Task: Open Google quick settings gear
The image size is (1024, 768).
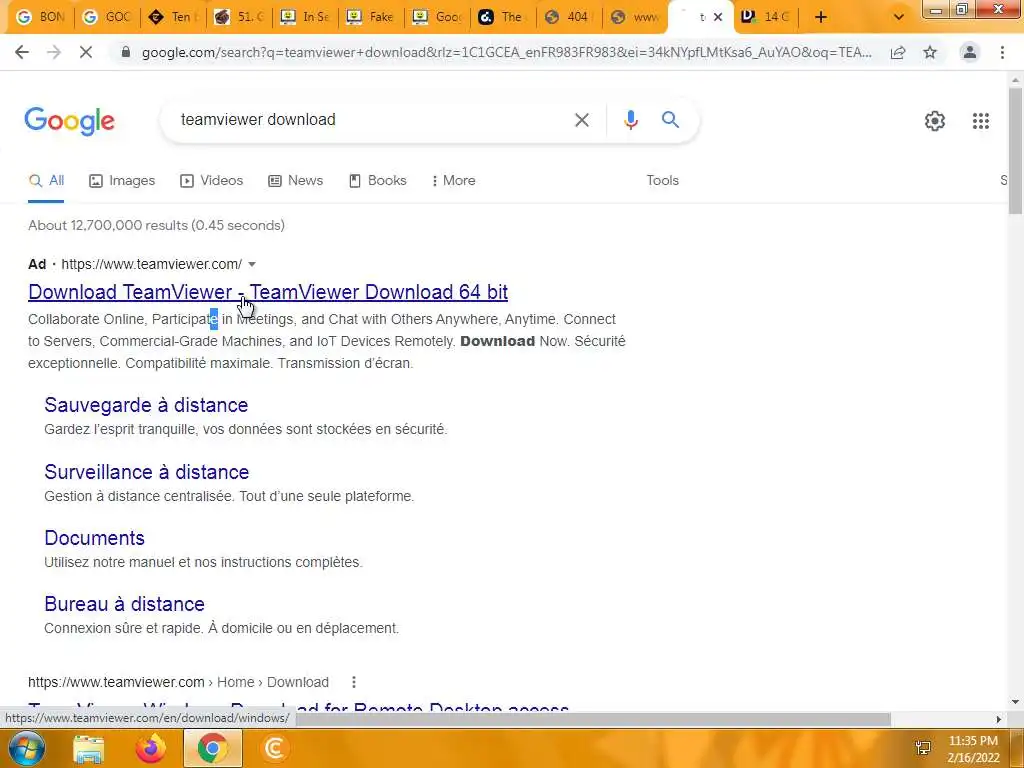Action: pos(935,121)
